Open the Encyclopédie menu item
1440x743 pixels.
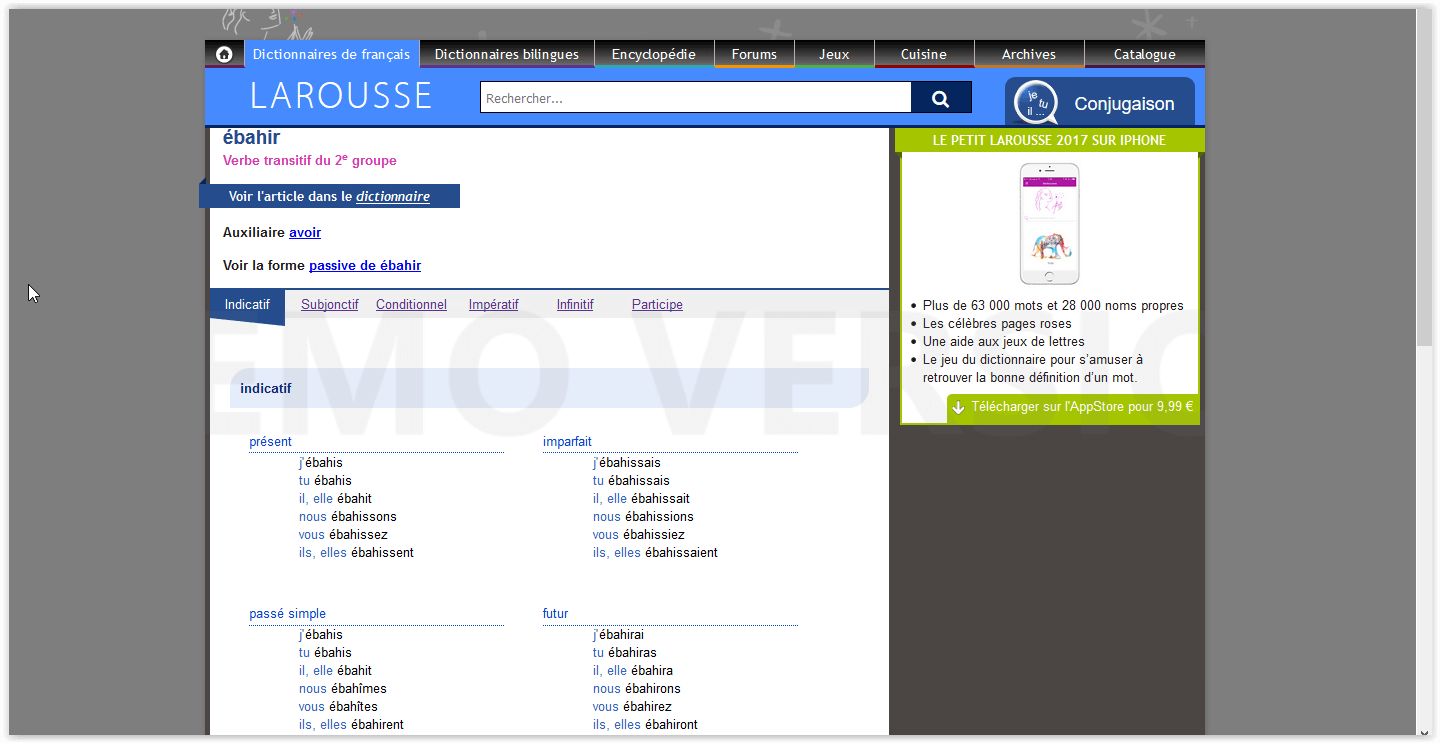coord(653,54)
